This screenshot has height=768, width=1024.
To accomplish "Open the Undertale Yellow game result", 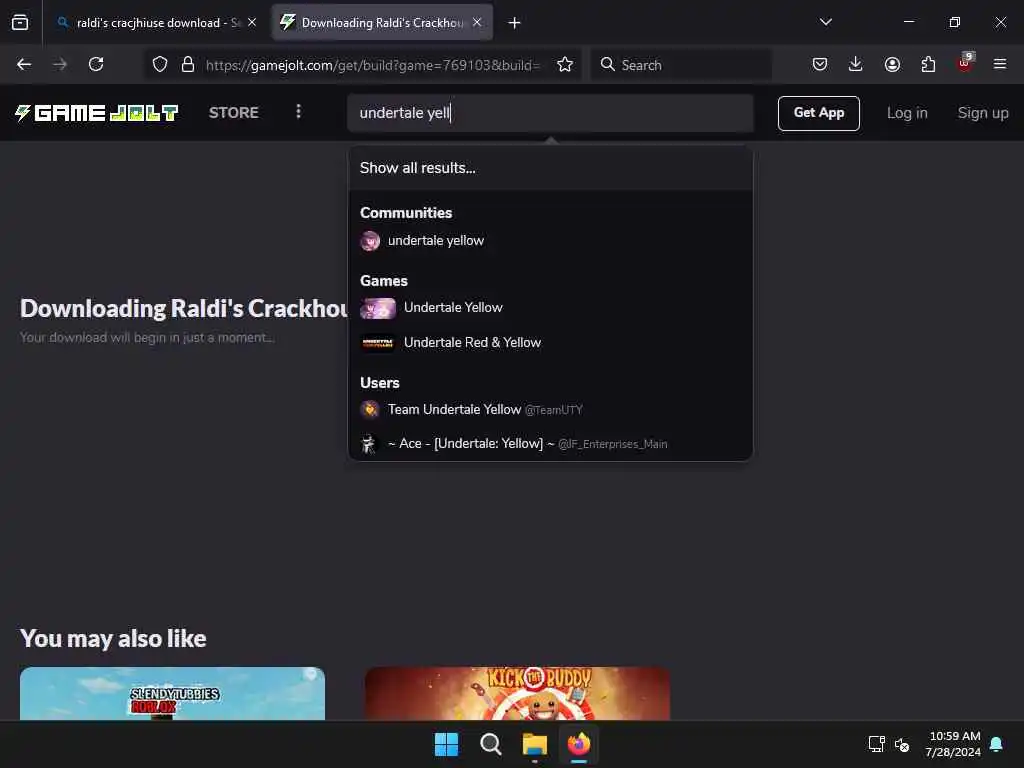I will pos(551,308).
